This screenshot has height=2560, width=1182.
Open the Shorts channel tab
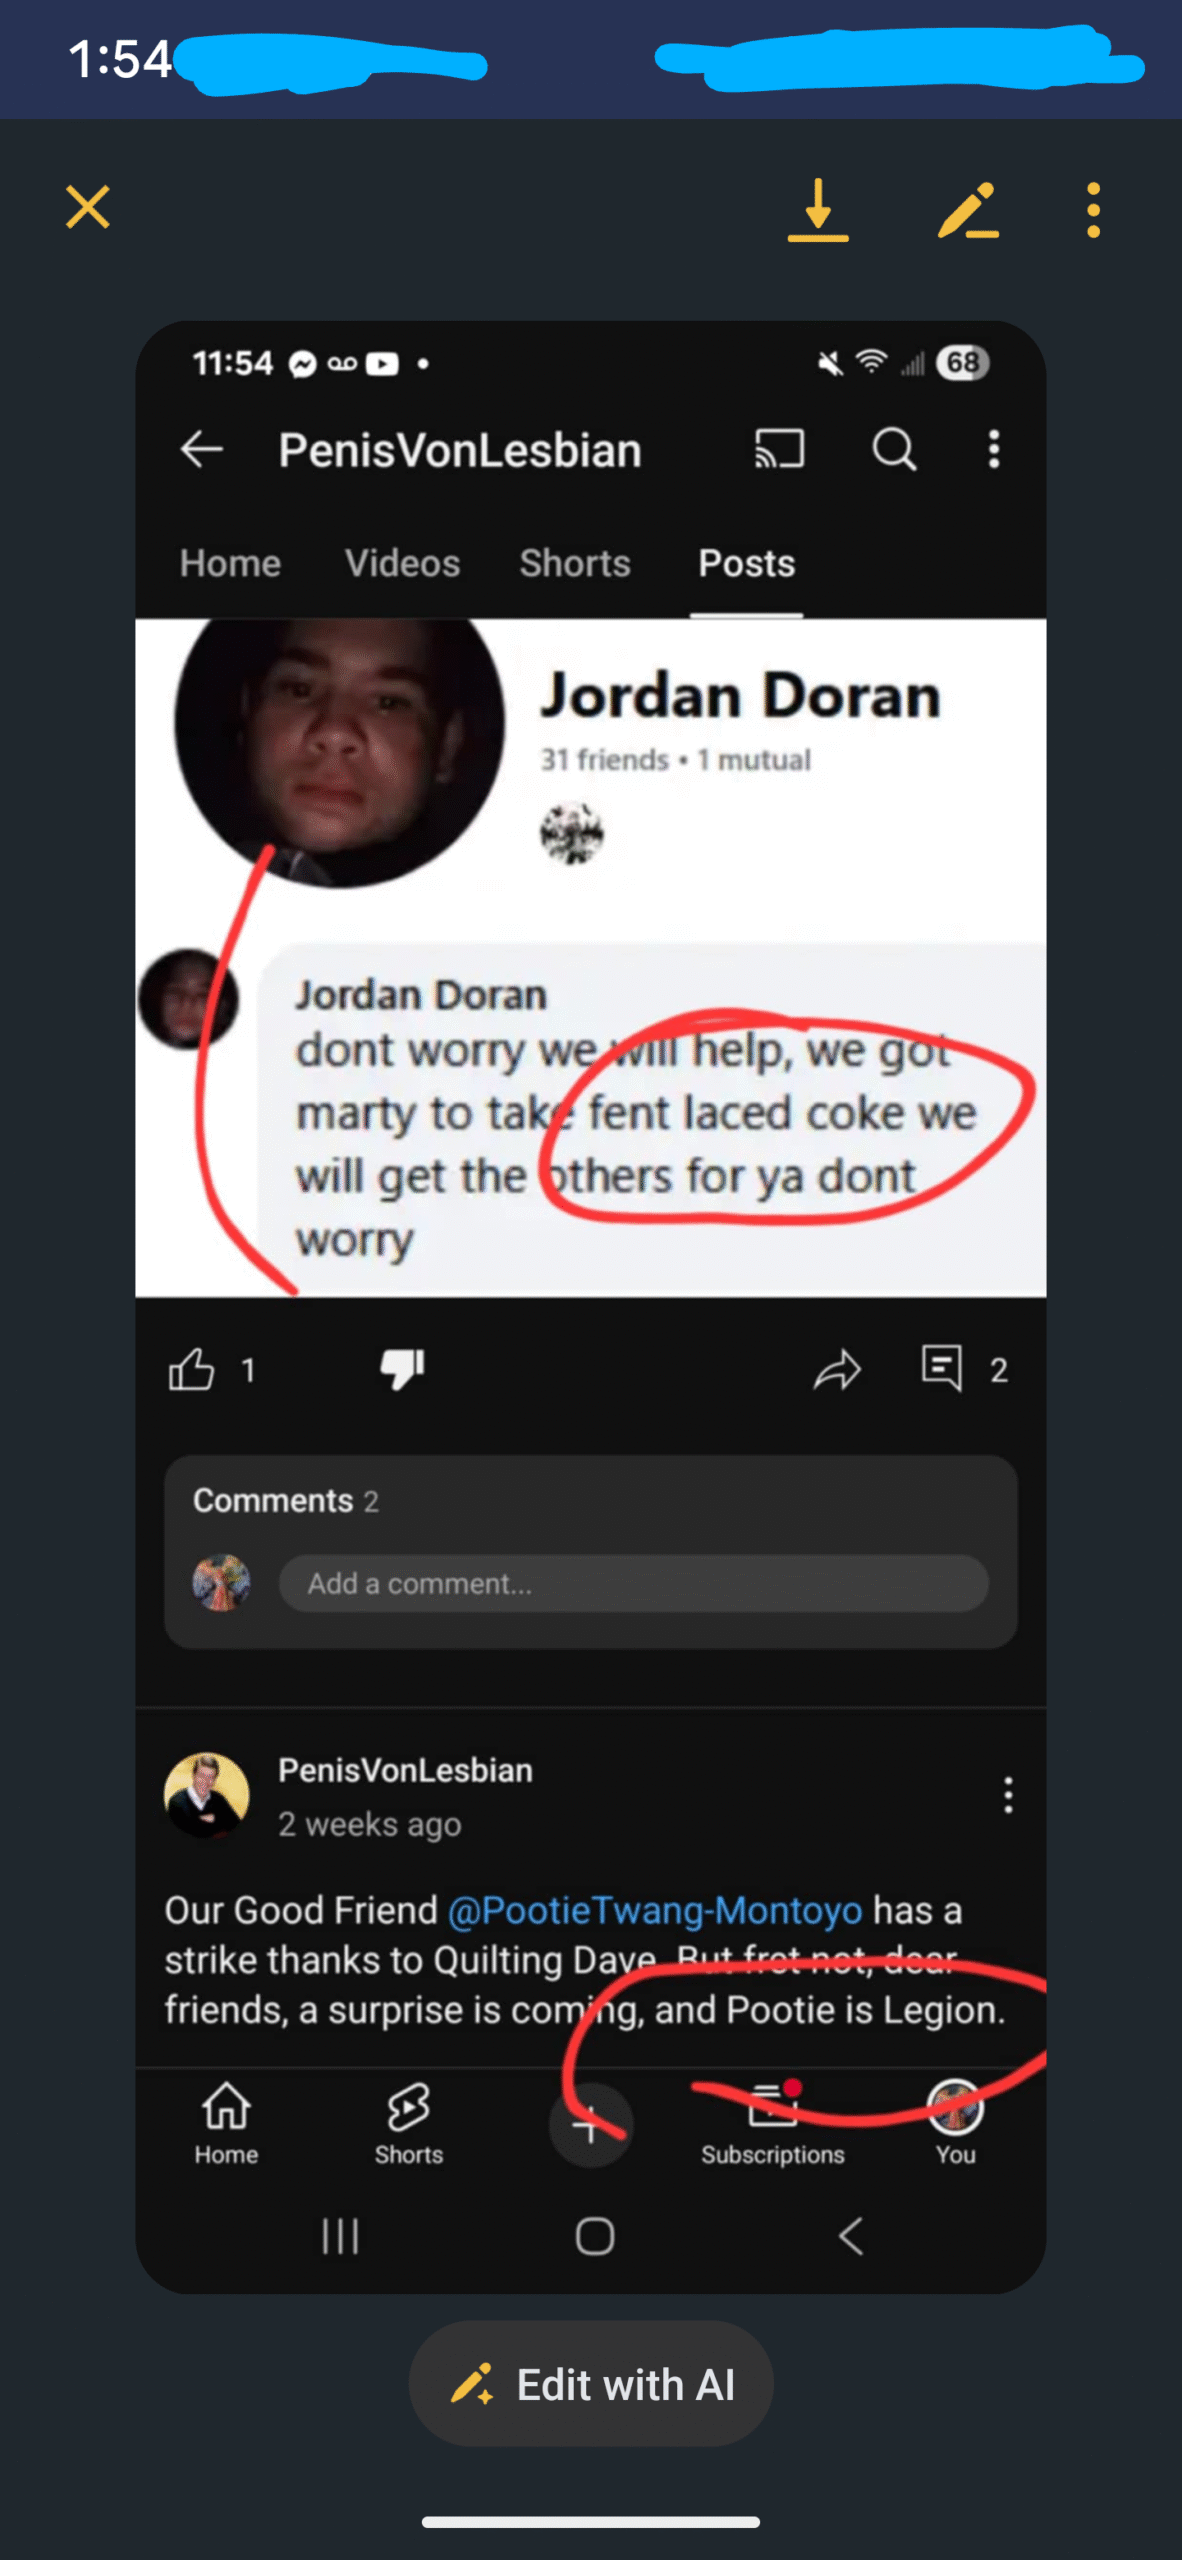[x=575, y=563]
